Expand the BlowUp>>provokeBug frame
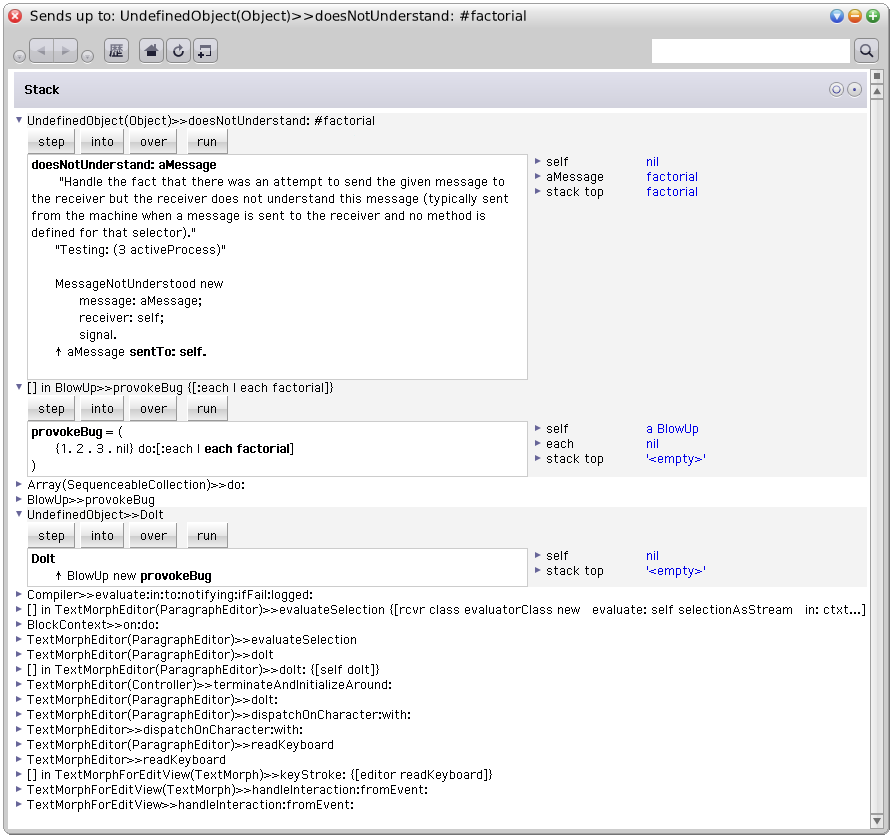Image resolution: width=892 pixels, height=839 pixels. pos(19,499)
